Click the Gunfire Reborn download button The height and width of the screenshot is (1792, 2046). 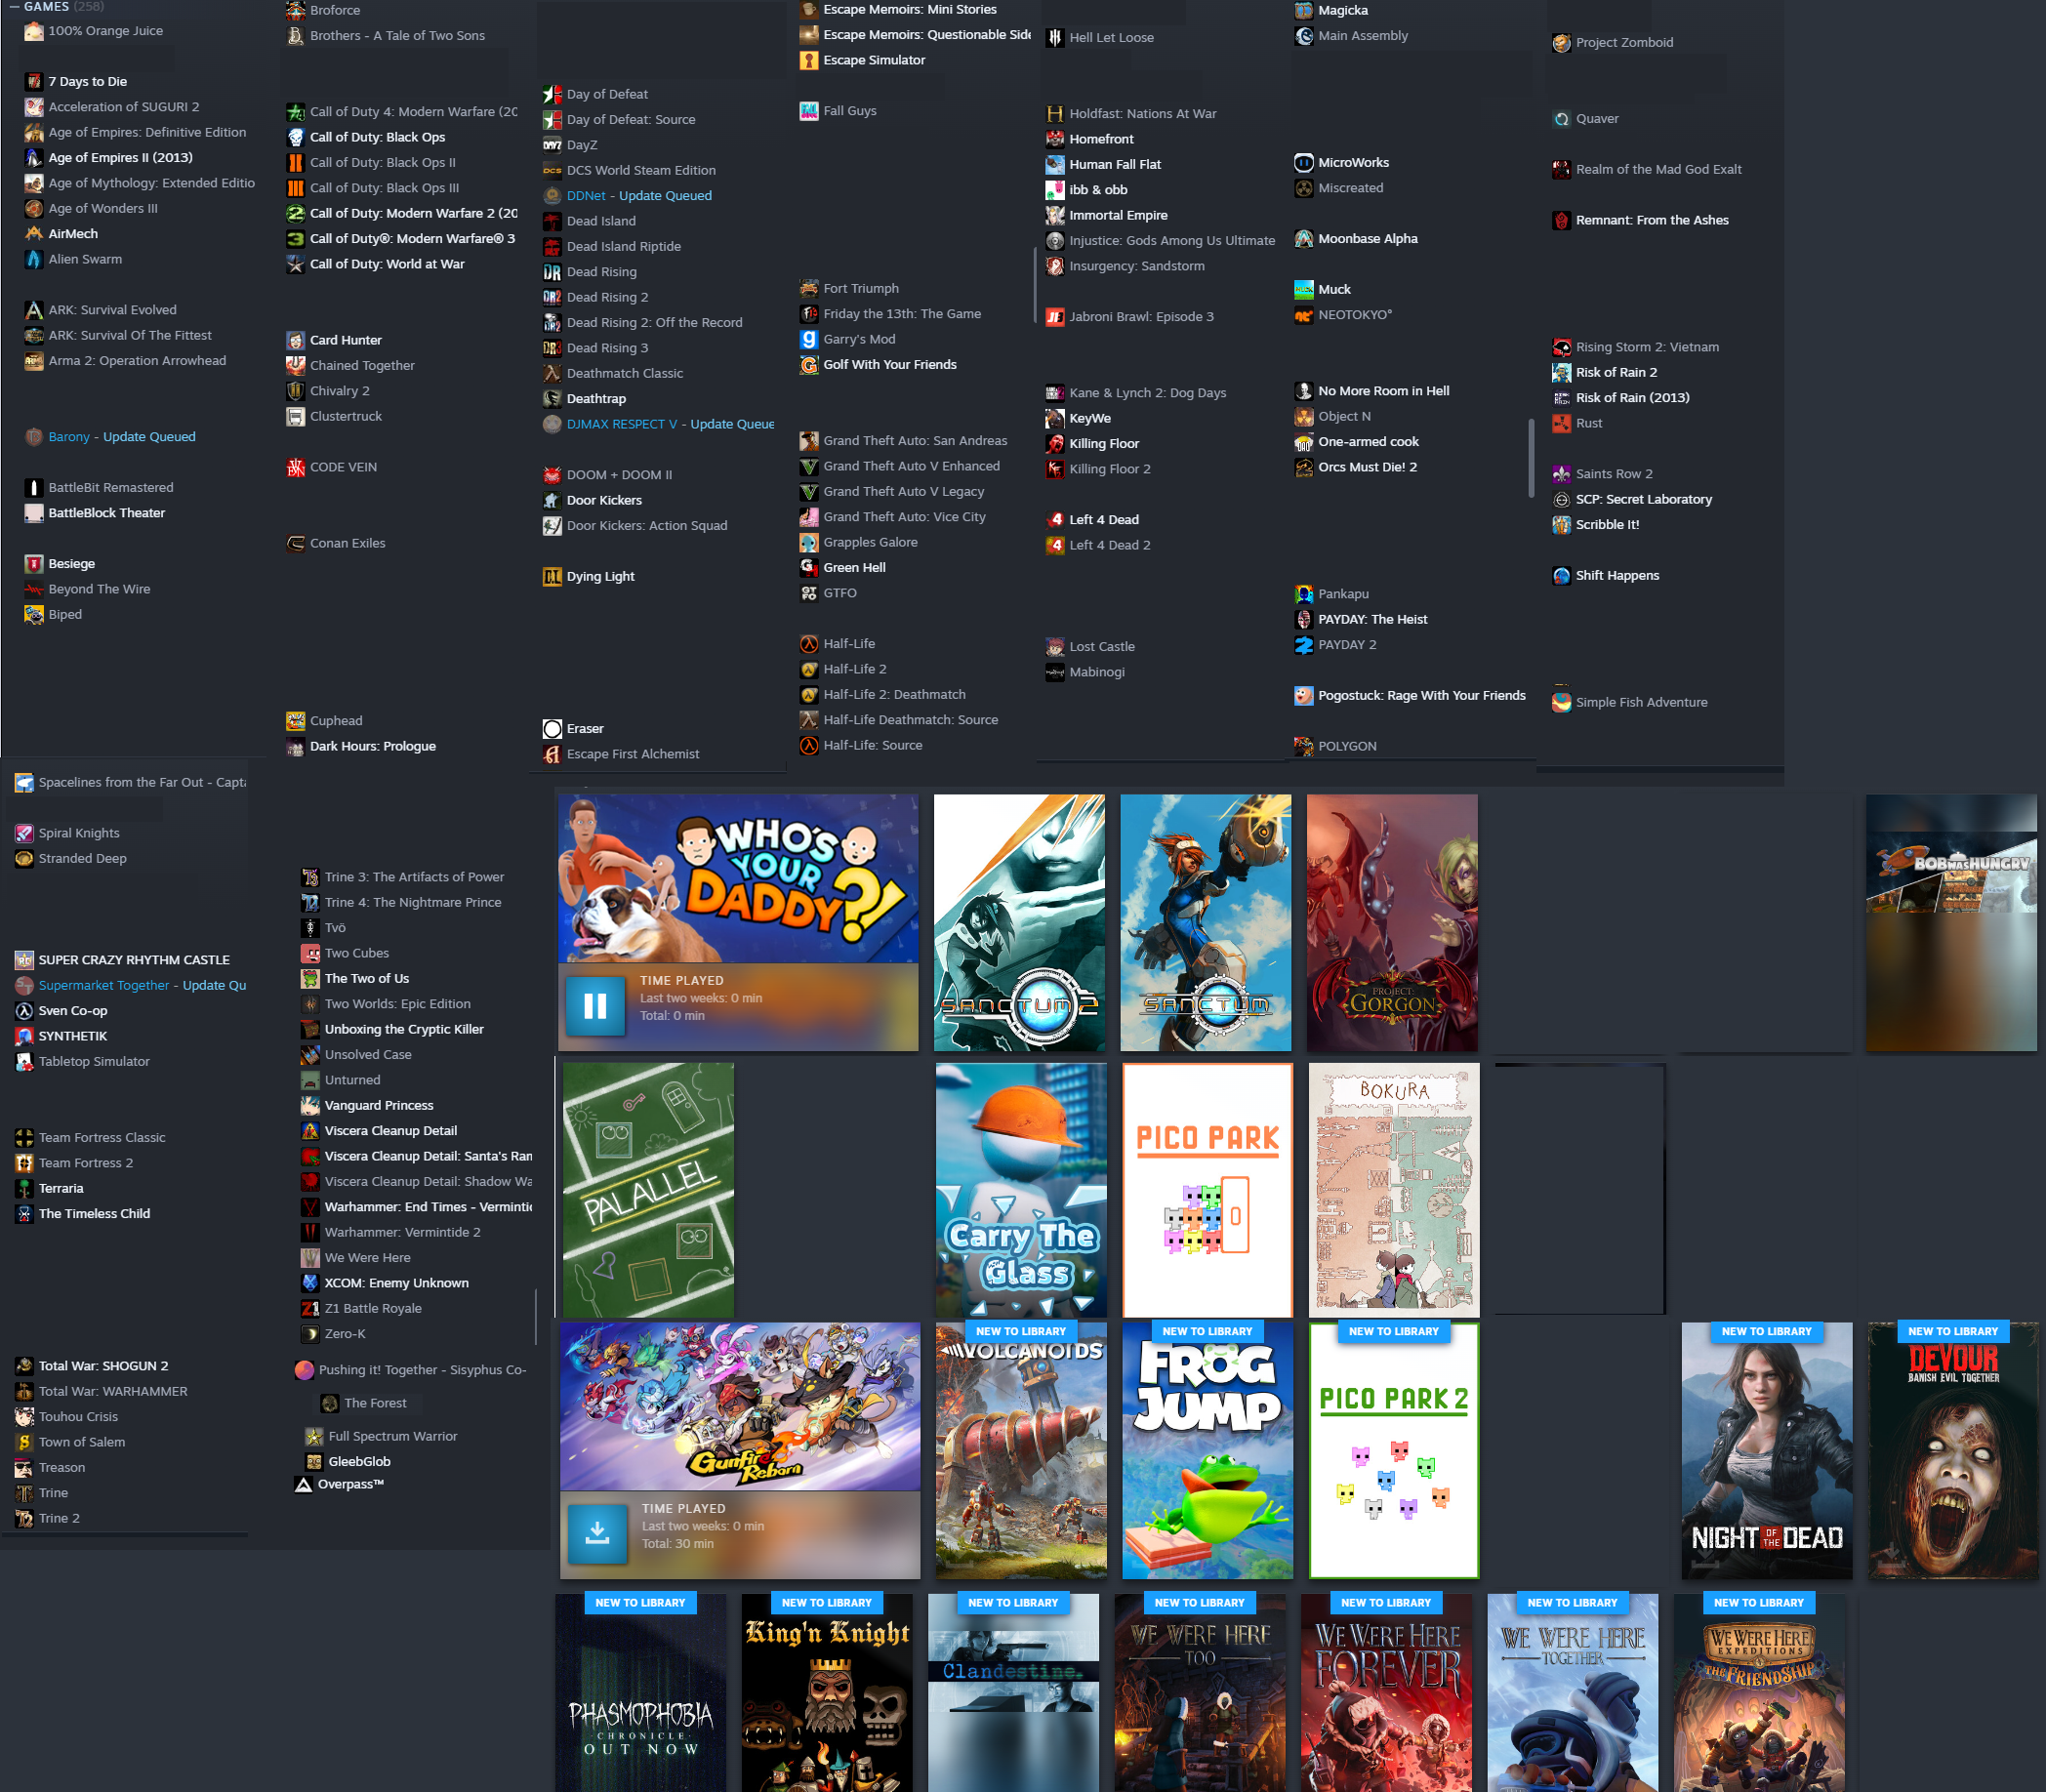597,1533
